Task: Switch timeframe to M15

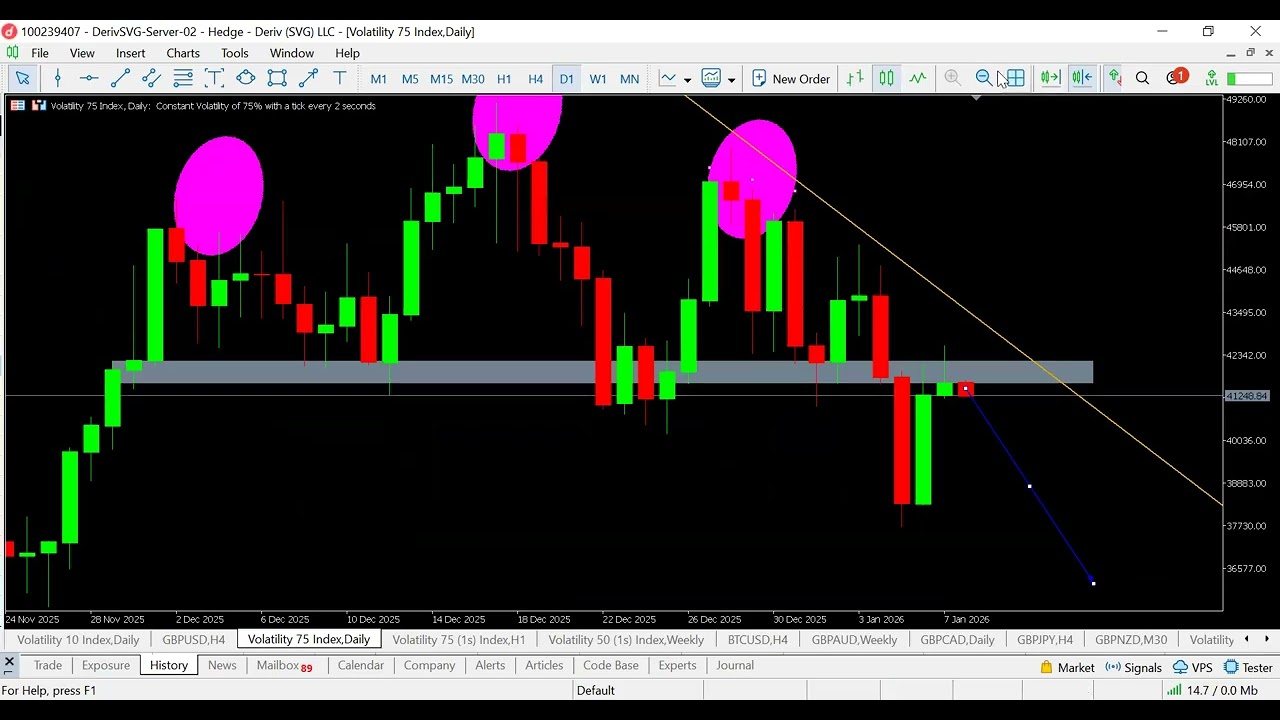Action: (x=441, y=79)
